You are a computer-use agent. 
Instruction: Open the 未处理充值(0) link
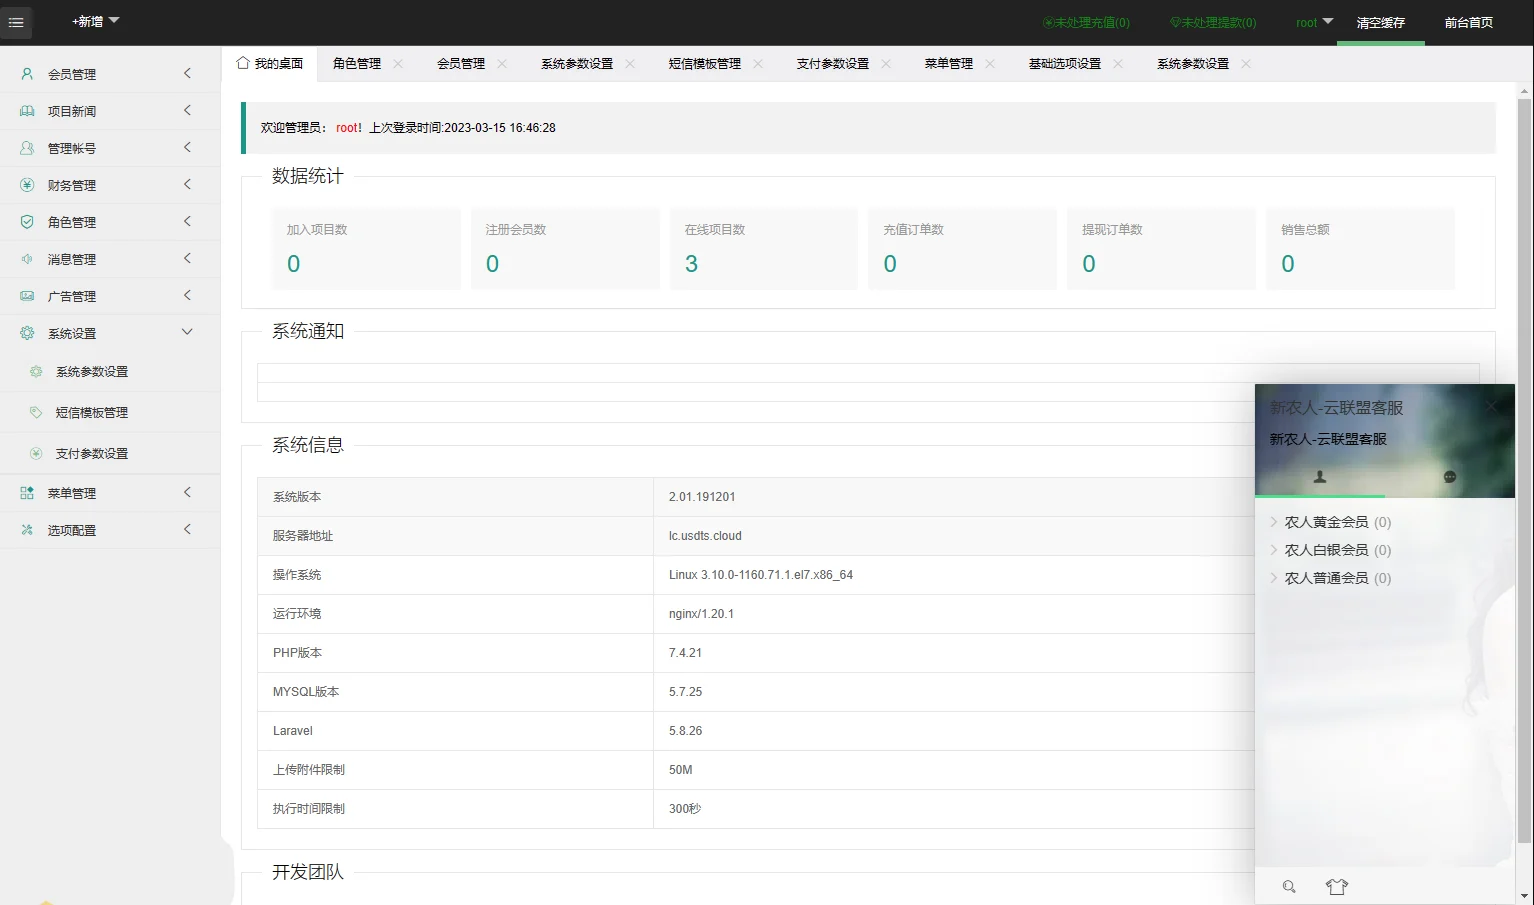1086,21
